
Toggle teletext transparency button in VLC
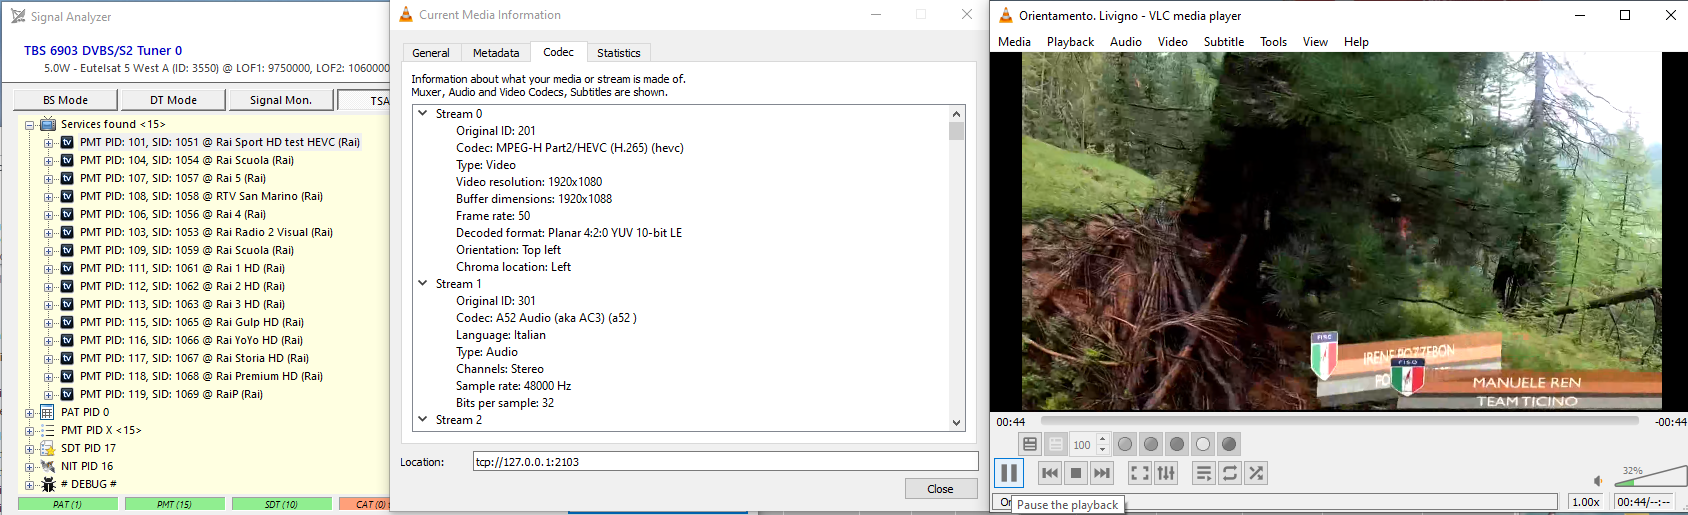tap(1056, 444)
